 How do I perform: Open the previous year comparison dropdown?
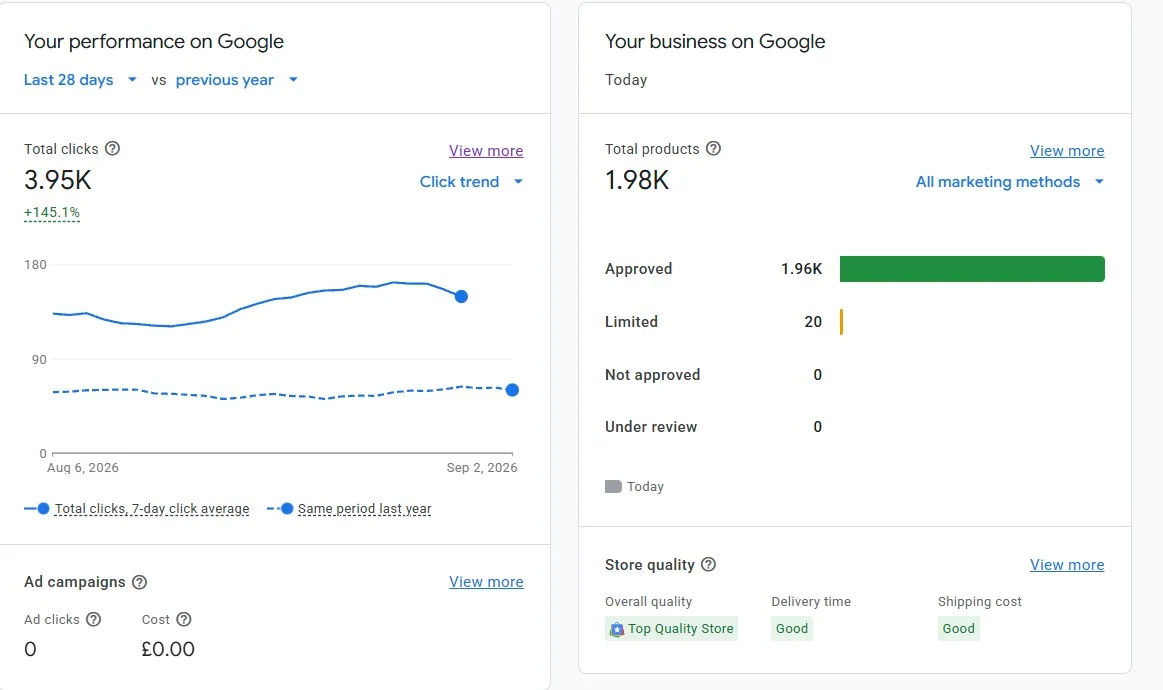pos(237,79)
